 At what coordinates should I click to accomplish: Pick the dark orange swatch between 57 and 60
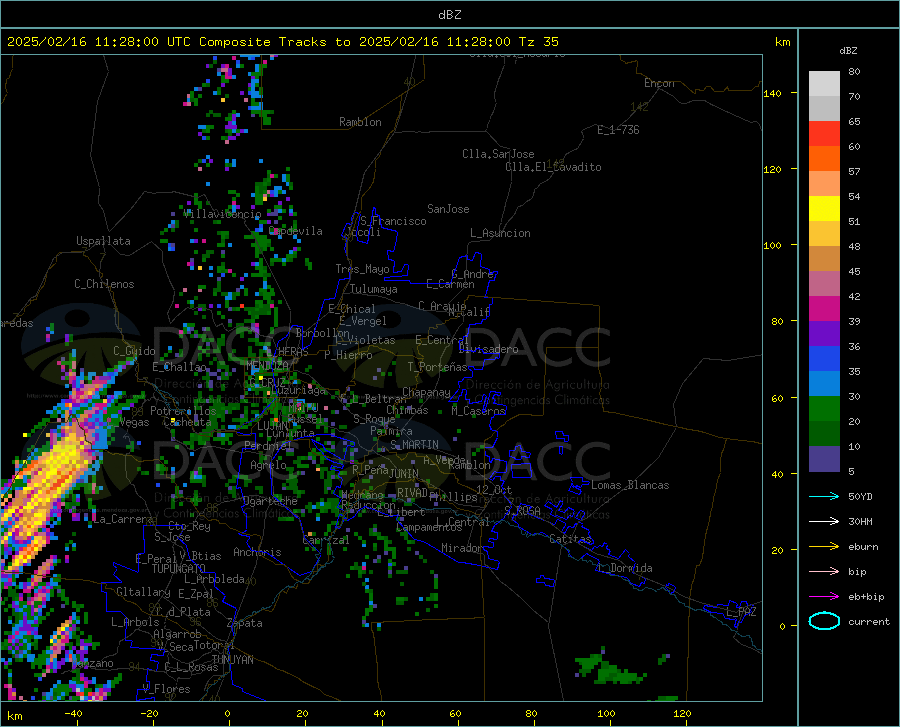(824, 159)
